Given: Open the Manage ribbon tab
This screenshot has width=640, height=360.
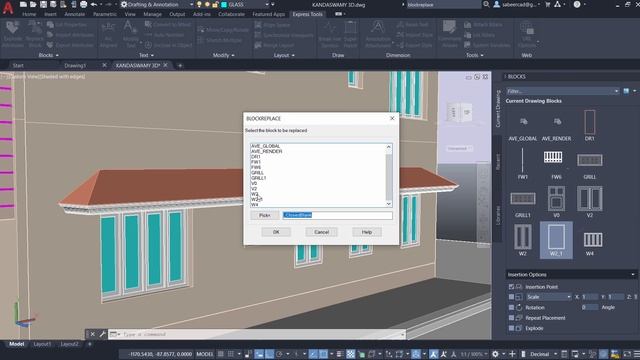Looking at the screenshot, I should [152, 14].
